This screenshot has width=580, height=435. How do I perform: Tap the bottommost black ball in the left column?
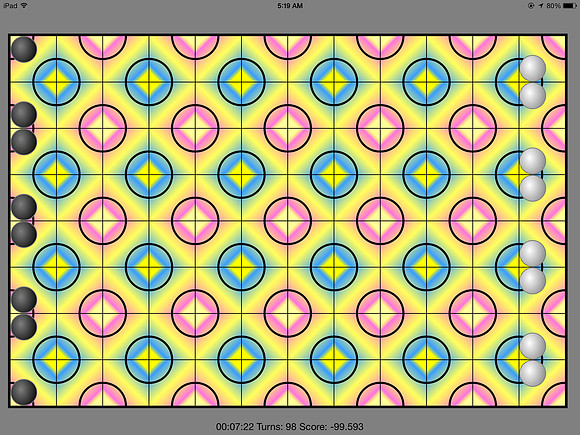(x=24, y=392)
